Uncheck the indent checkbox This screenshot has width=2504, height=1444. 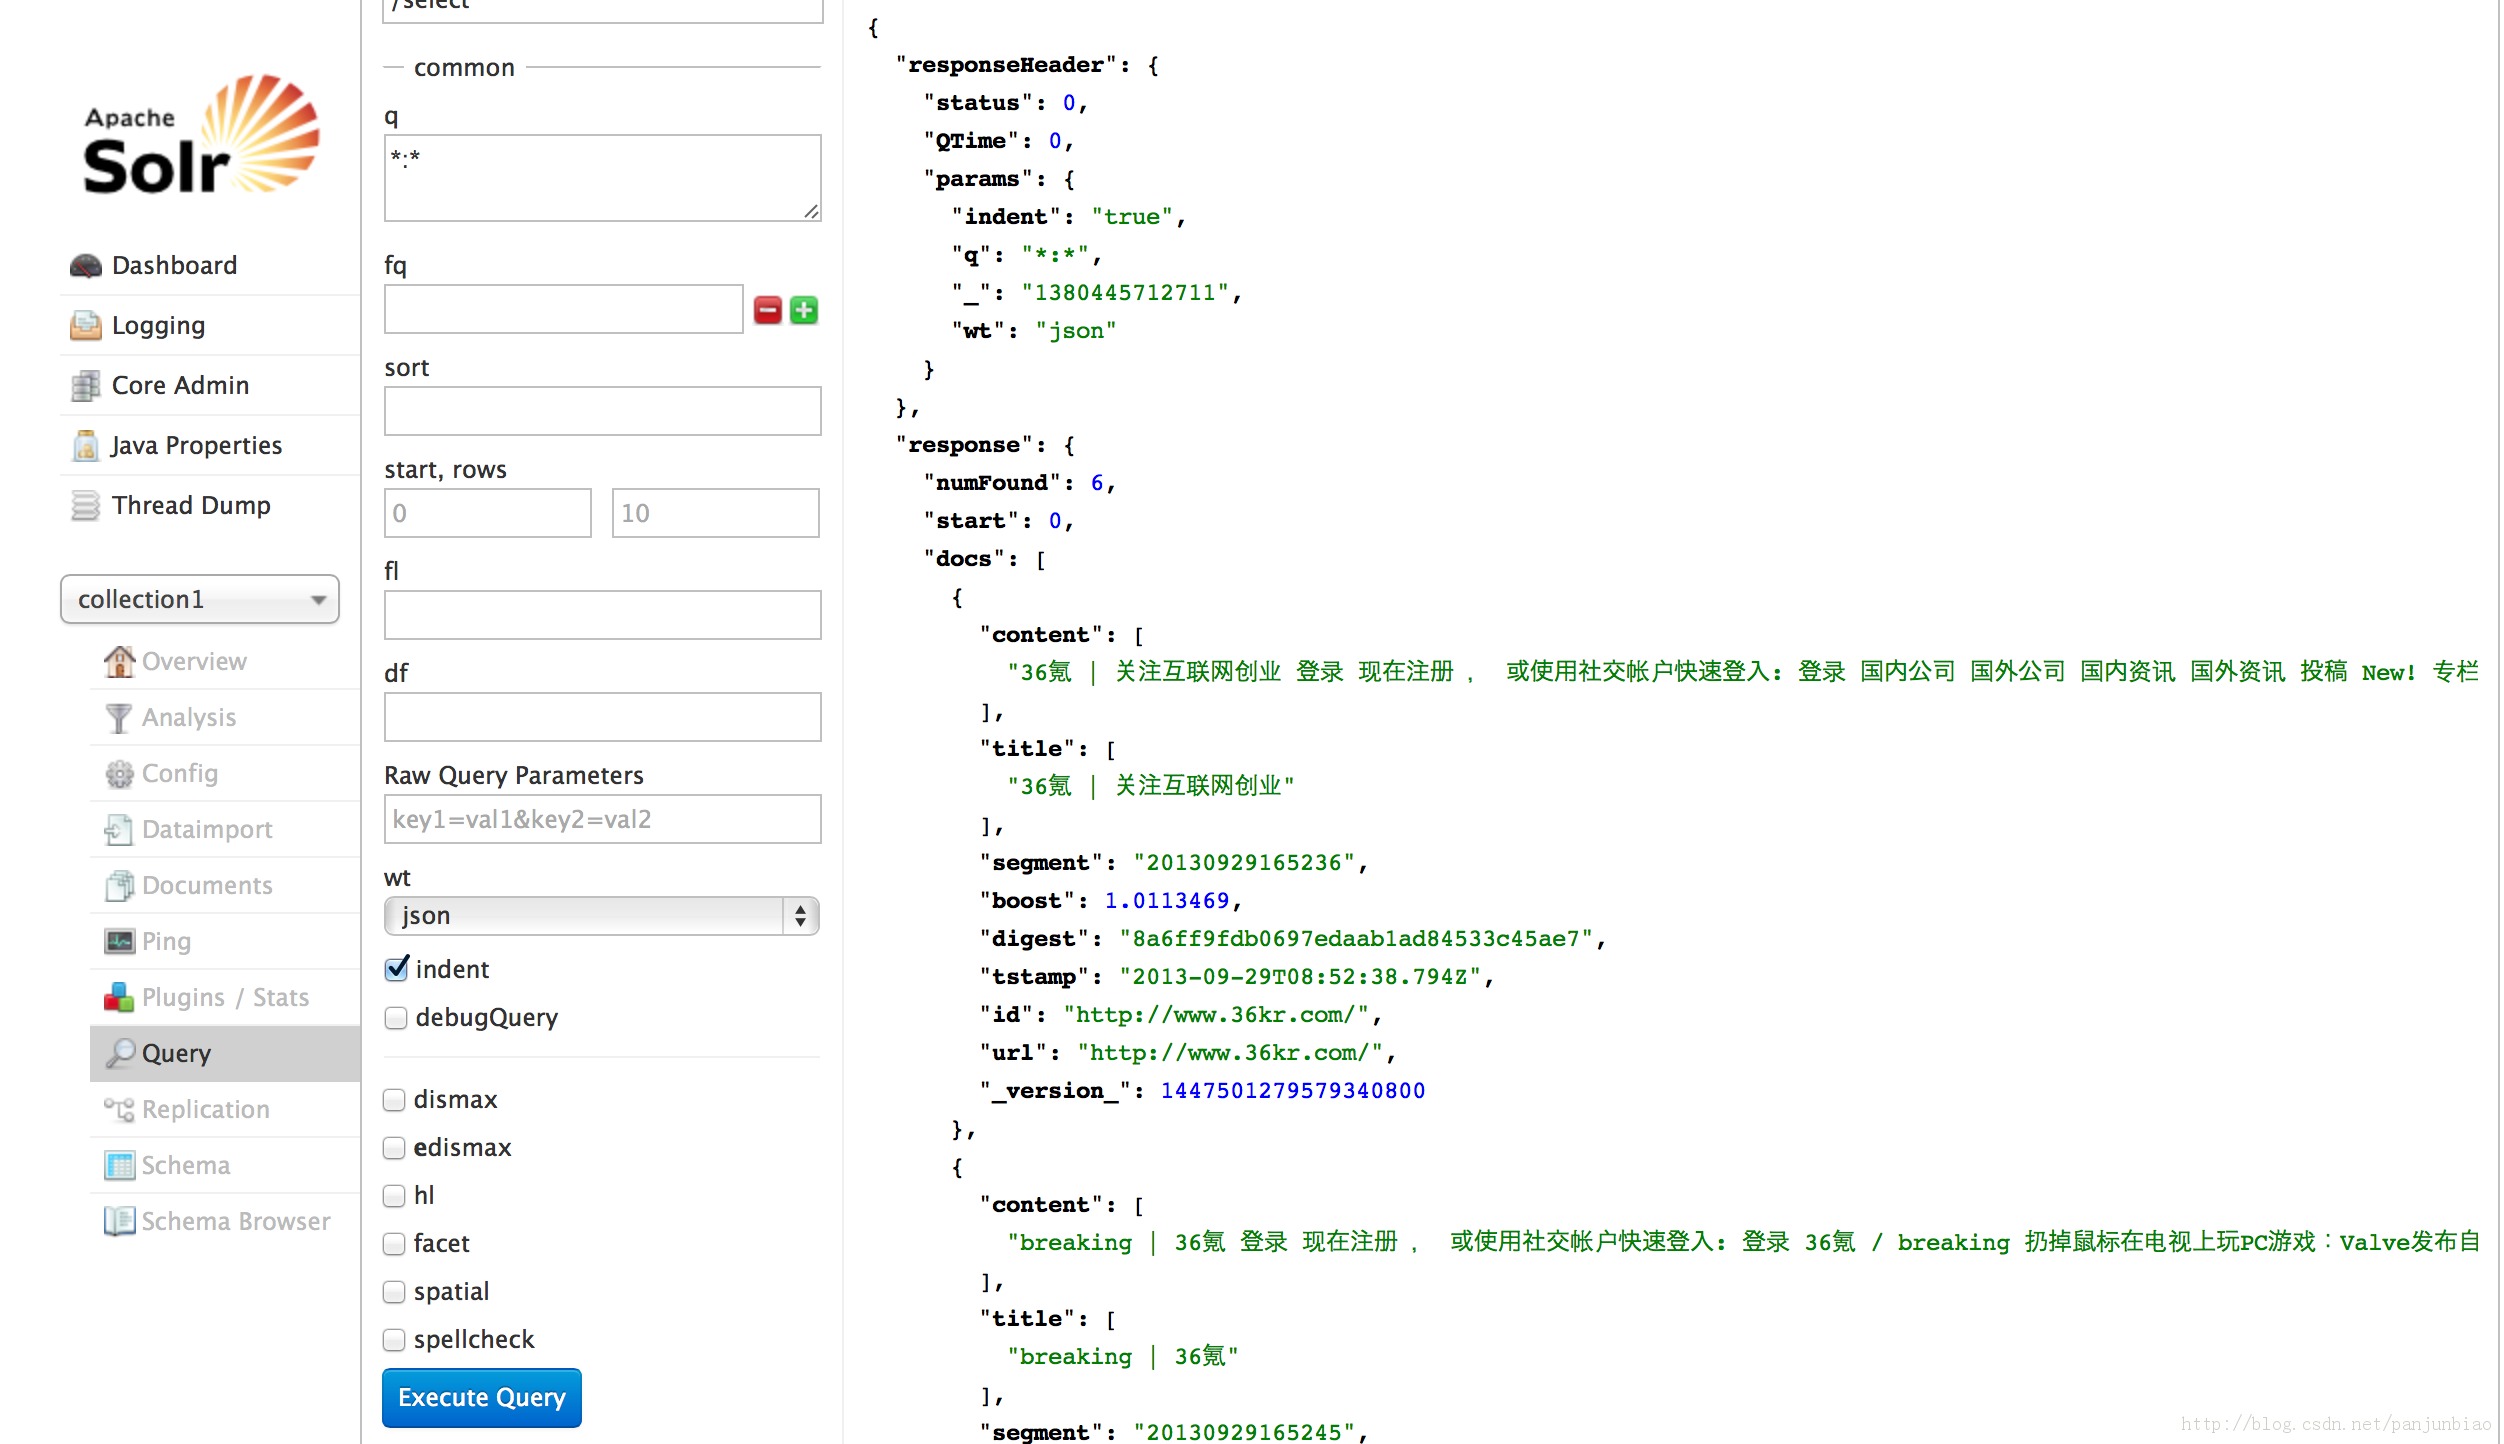(x=396, y=968)
